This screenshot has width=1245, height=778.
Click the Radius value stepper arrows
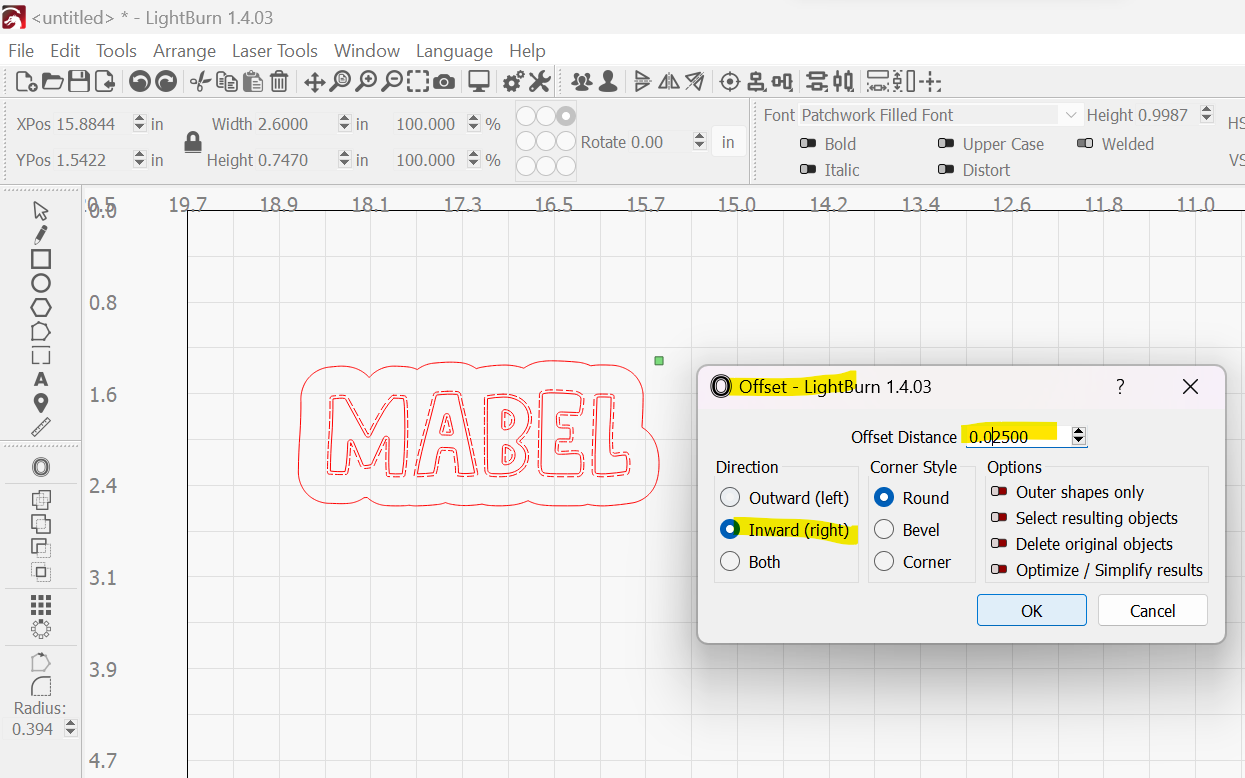pos(70,729)
